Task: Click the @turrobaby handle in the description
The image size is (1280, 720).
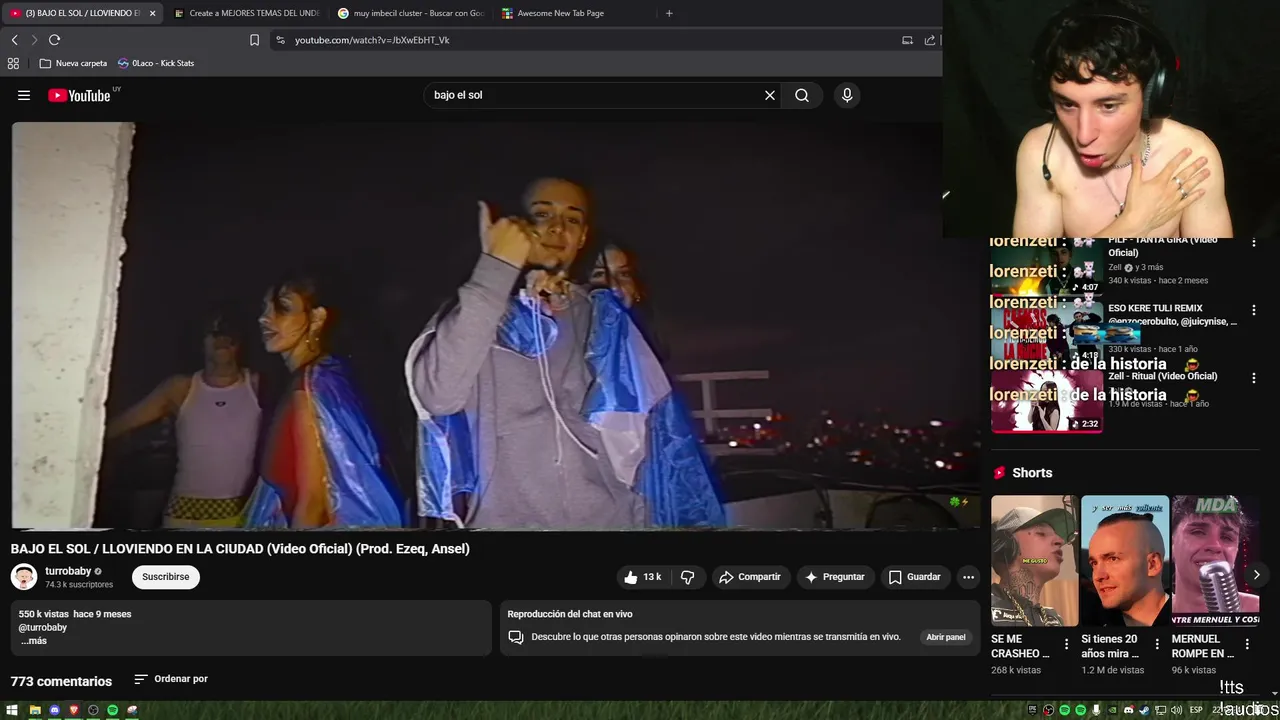Action: click(x=43, y=628)
